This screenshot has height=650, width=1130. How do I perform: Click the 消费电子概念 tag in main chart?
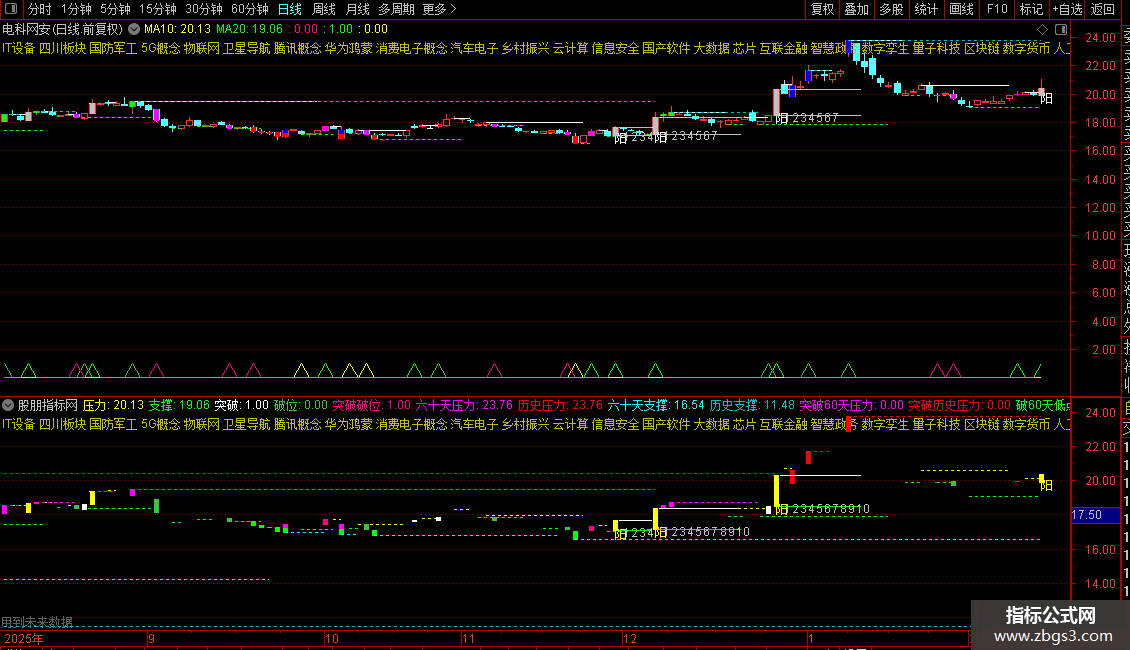pyautogui.click(x=411, y=48)
